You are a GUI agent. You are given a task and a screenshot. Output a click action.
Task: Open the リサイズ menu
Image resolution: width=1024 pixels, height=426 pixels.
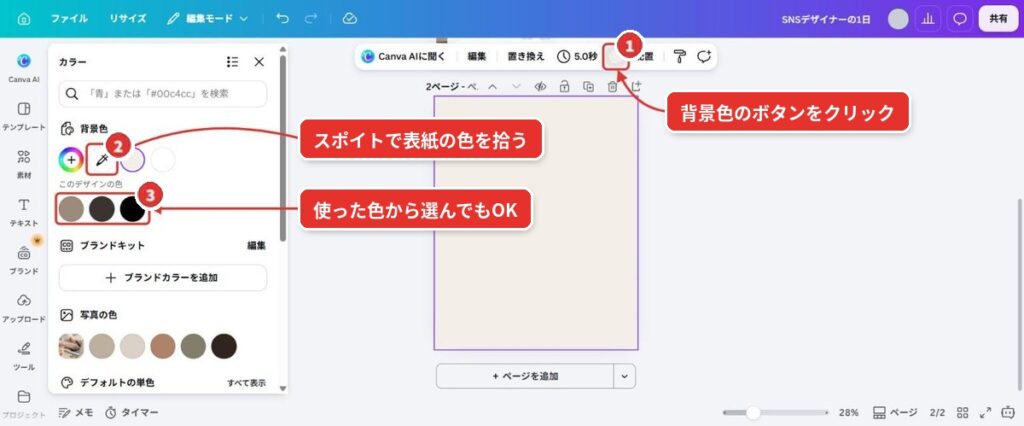(127, 19)
